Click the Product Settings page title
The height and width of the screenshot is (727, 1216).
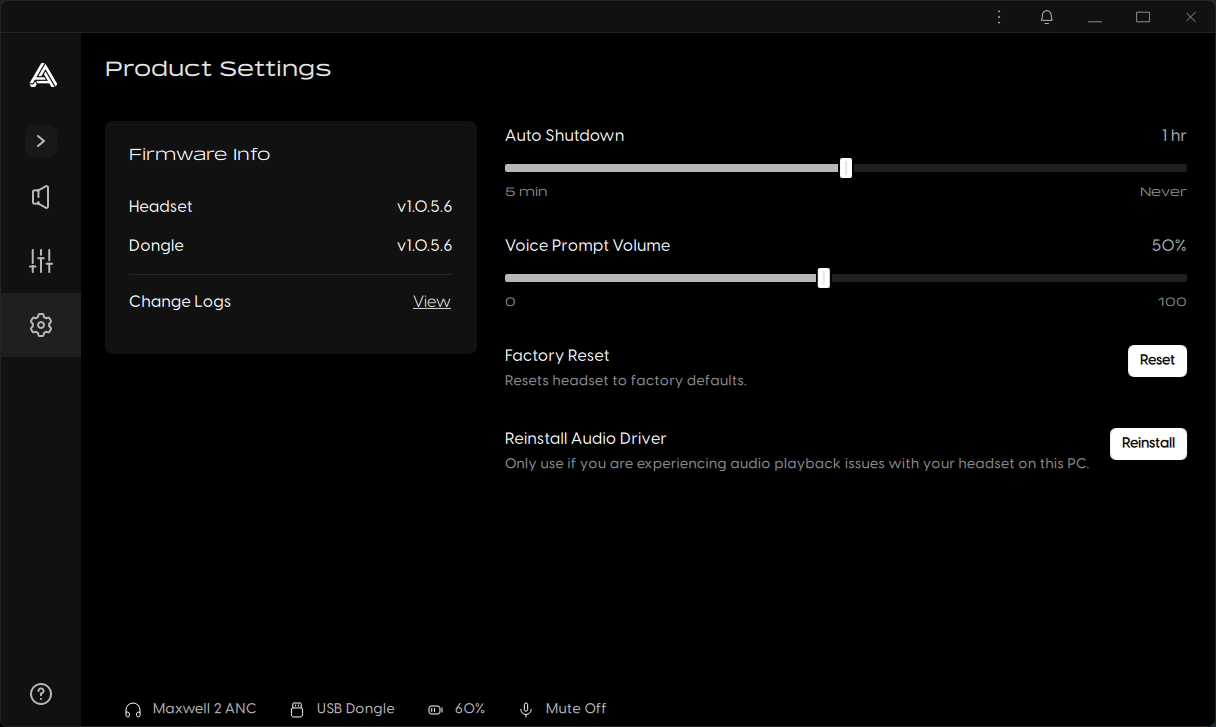218,69
